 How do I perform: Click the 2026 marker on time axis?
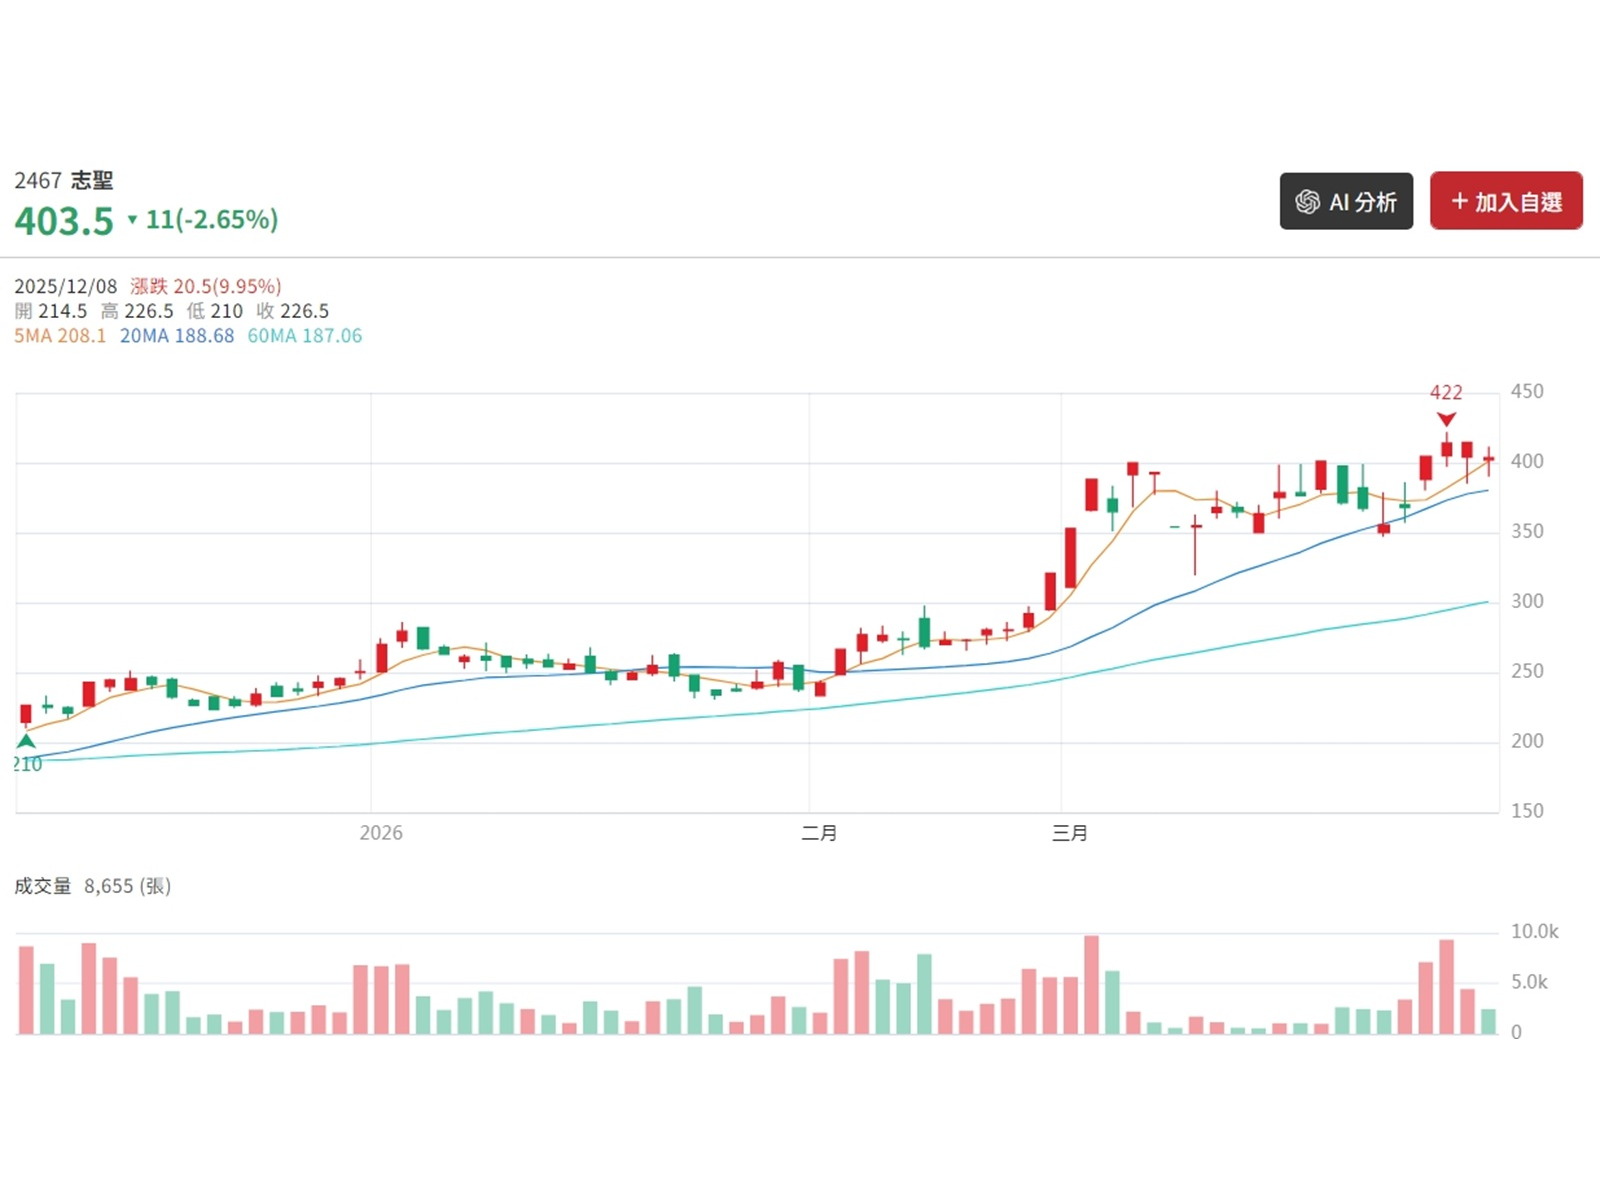pyautogui.click(x=381, y=833)
